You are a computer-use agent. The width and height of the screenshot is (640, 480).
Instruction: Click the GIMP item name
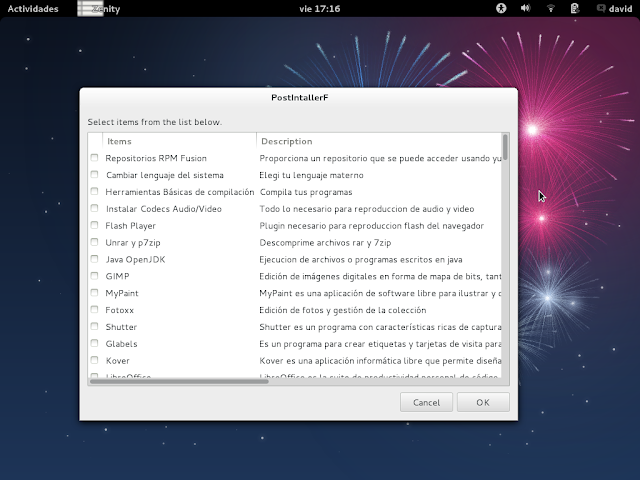click(118, 276)
